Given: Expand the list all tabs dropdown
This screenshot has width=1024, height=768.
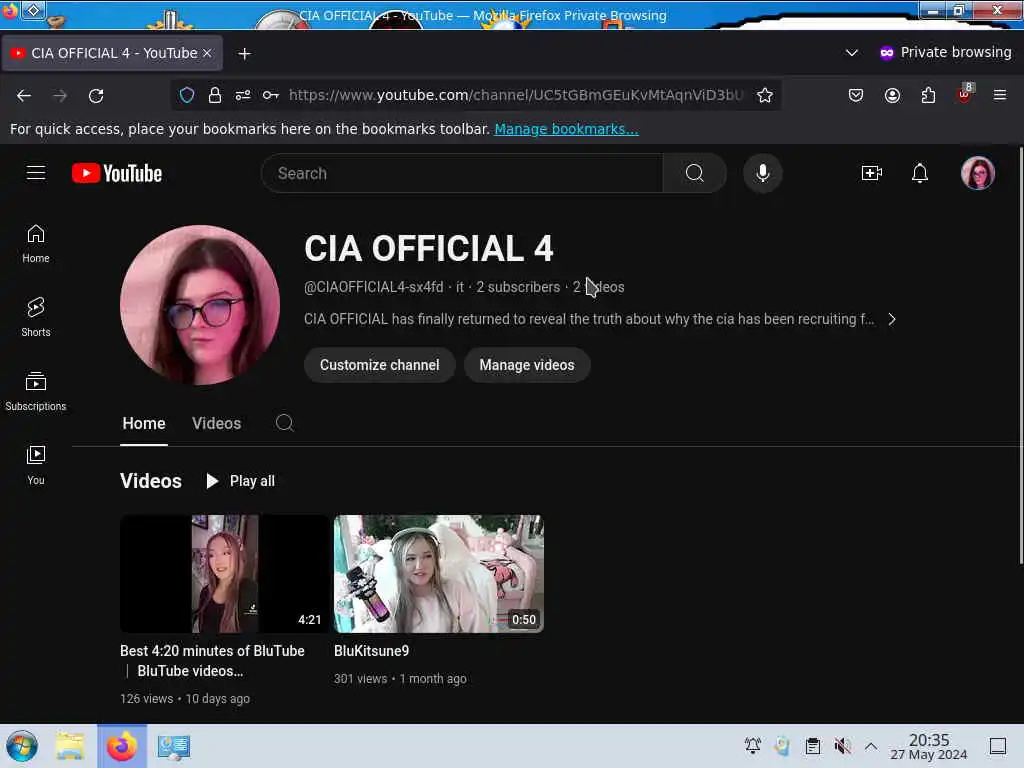Looking at the screenshot, I should [x=852, y=52].
